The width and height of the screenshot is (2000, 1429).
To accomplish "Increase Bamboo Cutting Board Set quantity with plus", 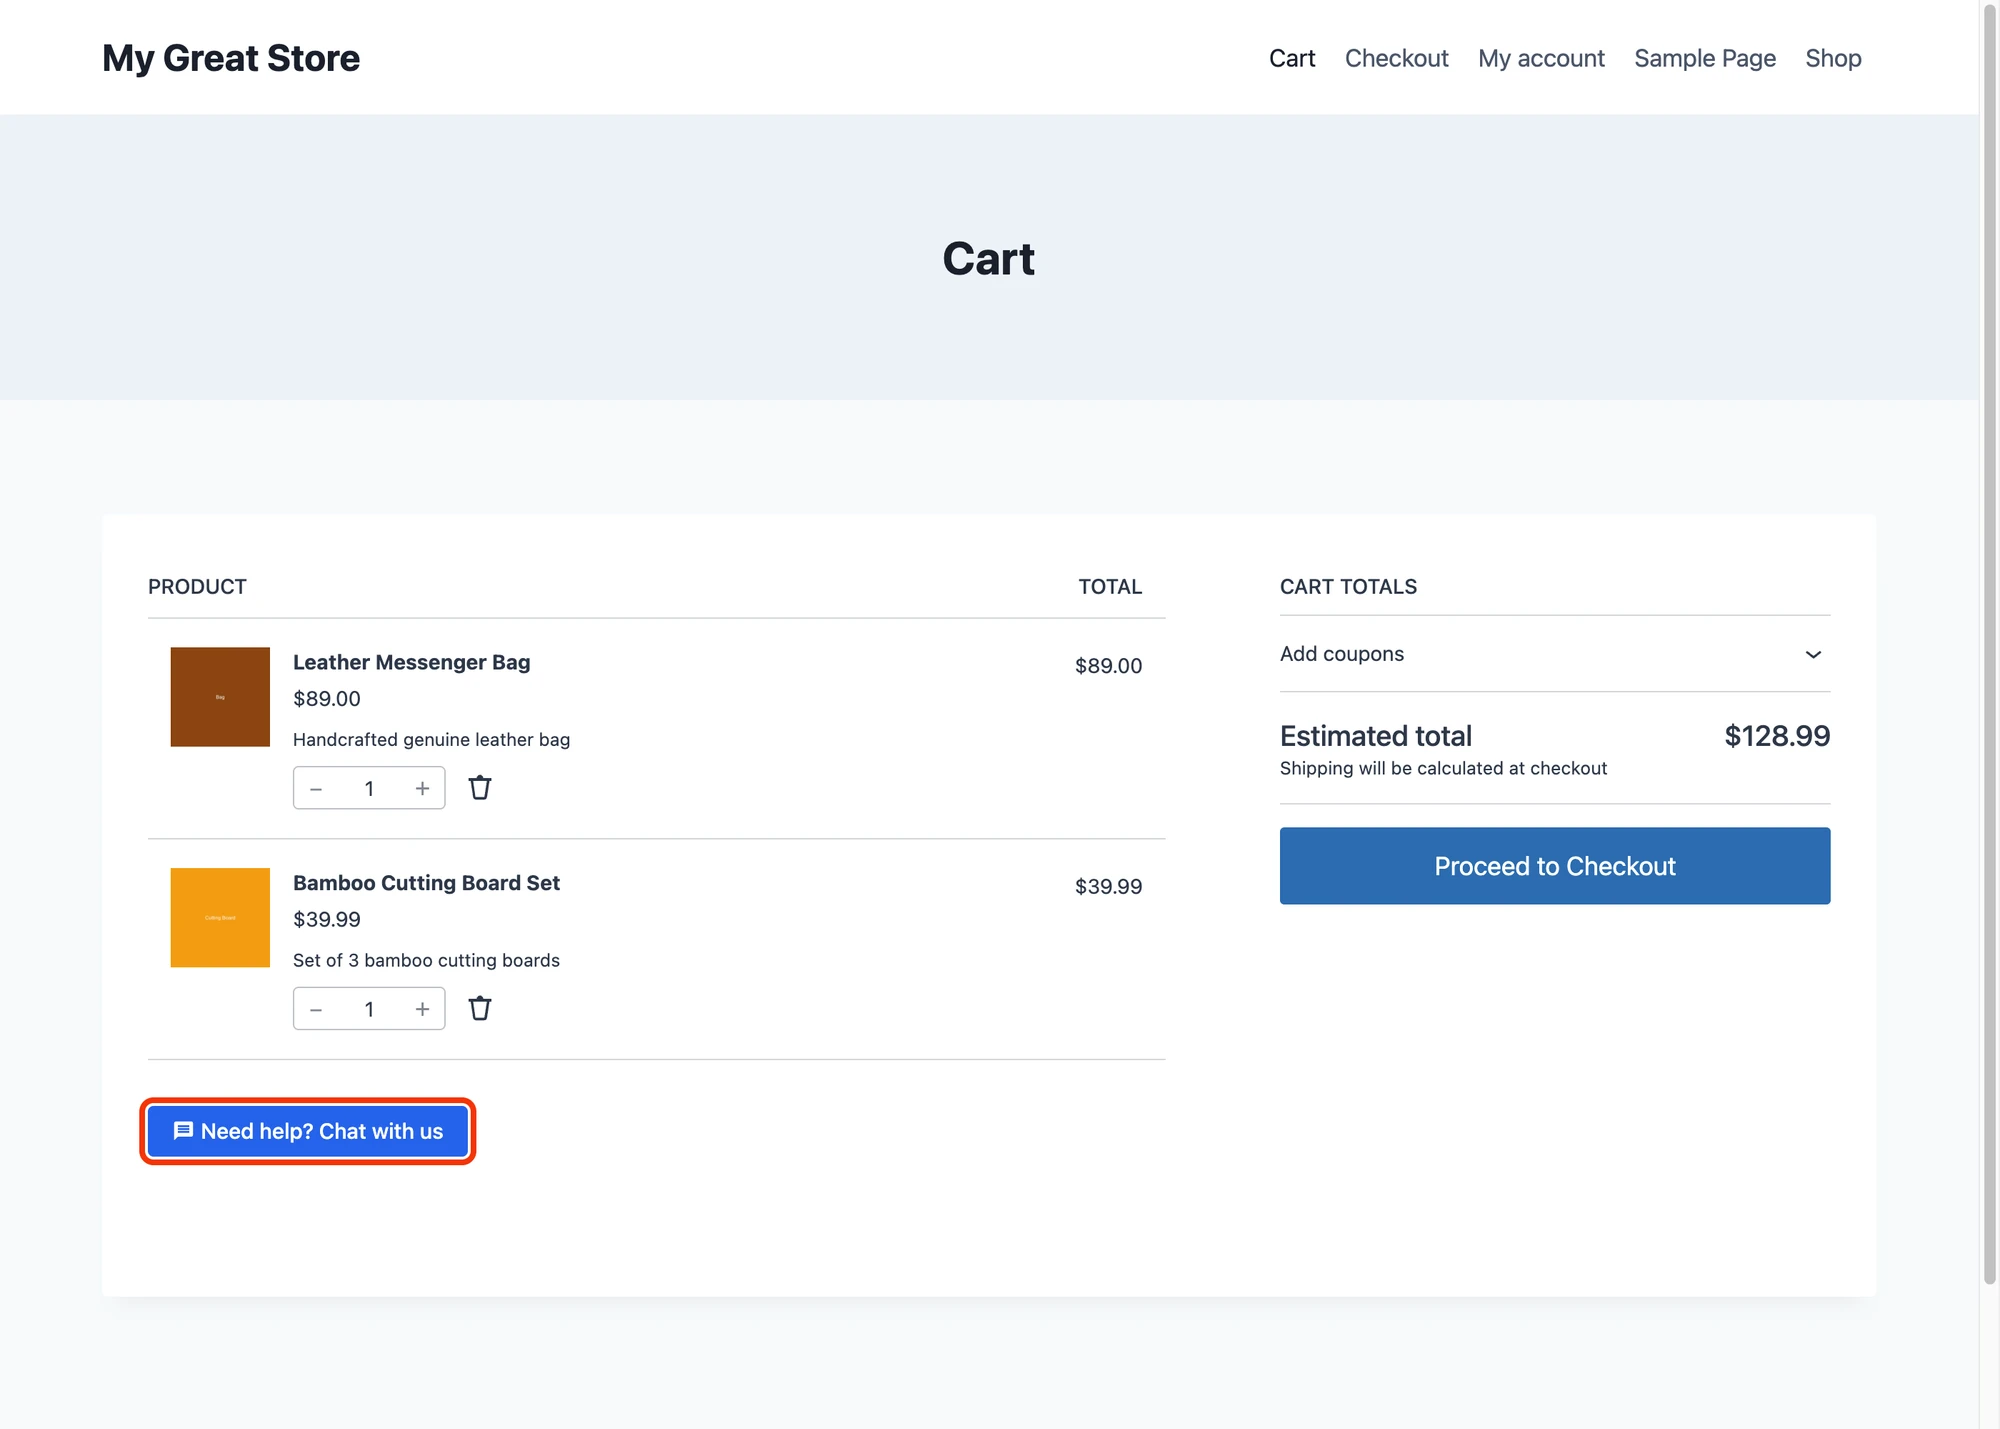I will [422, 1008].
